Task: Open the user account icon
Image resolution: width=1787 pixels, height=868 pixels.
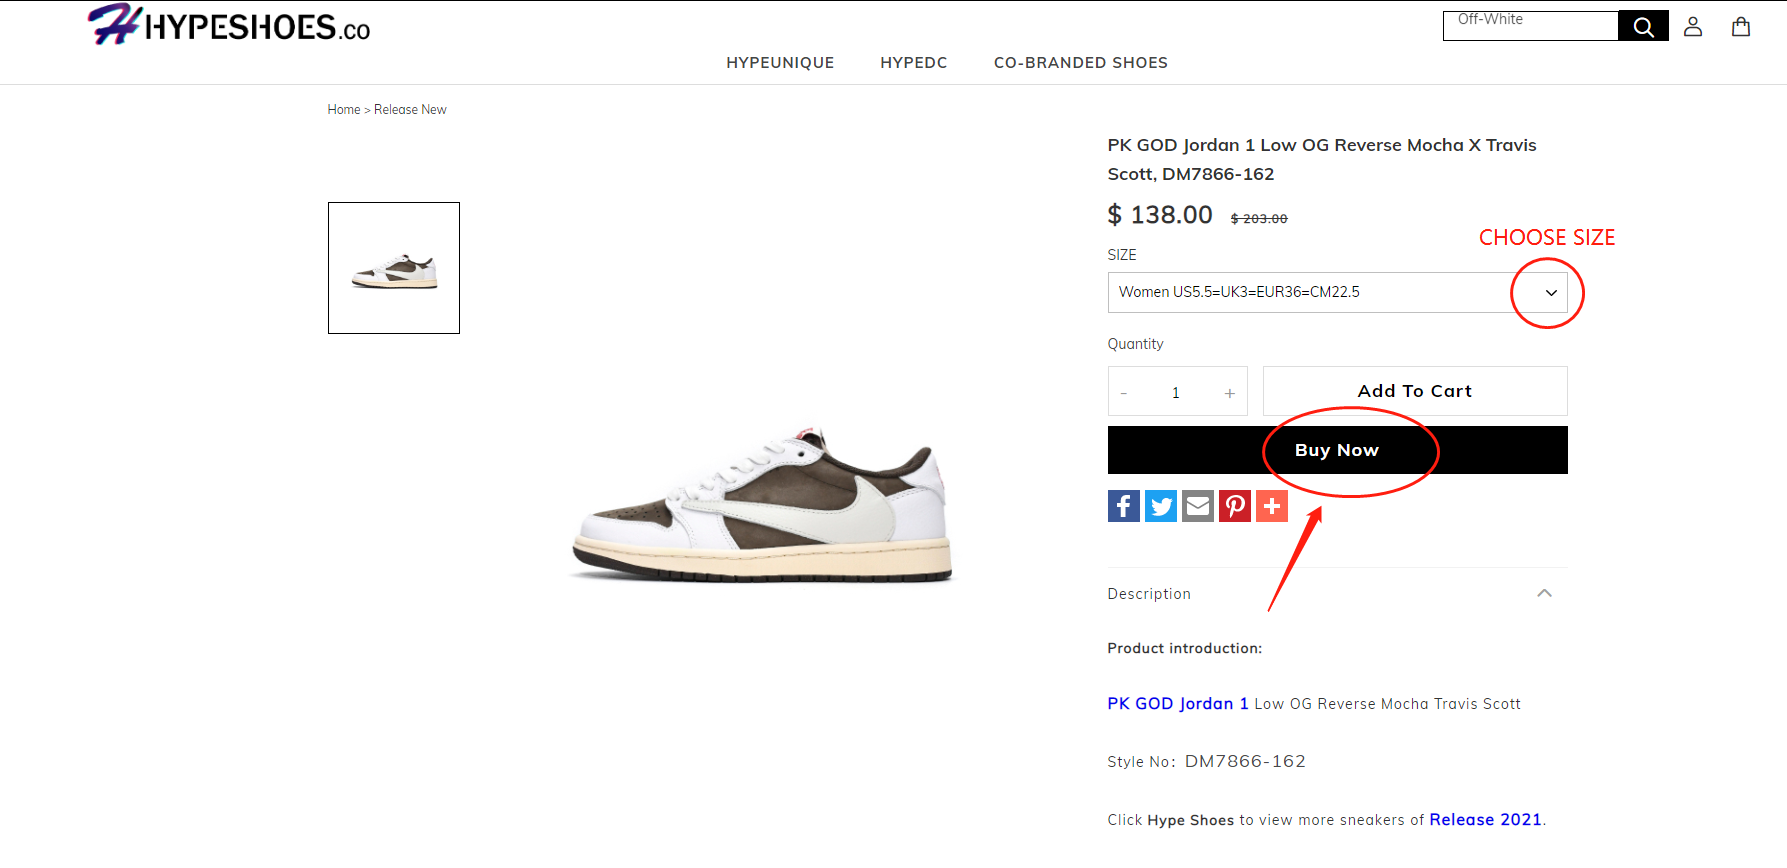Action: pos(1693,27)
